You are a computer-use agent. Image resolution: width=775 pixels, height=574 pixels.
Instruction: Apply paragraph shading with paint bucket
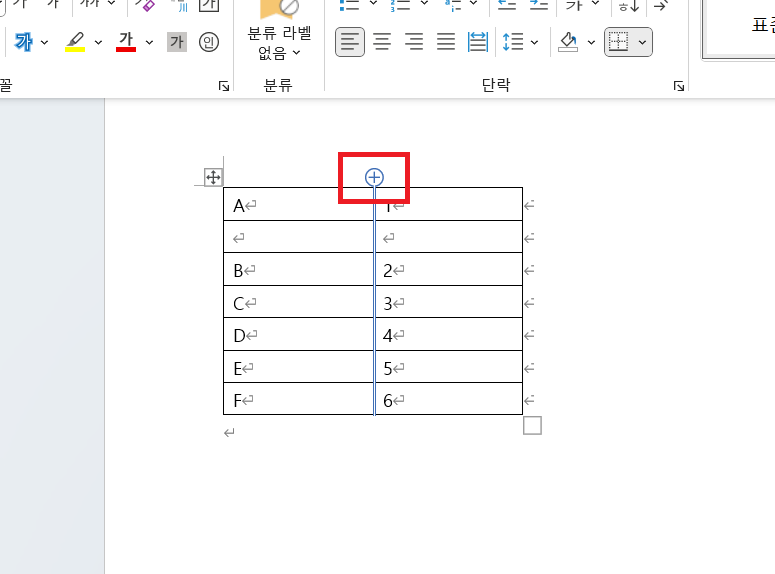tap(568, 42)
